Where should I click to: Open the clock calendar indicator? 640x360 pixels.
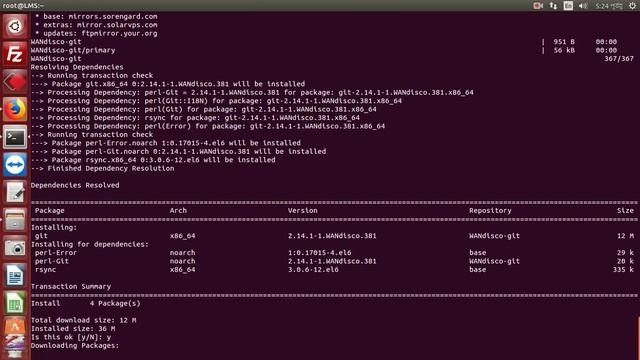[609, 6]
